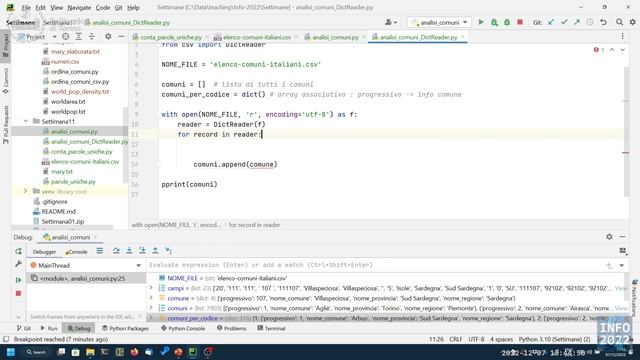Resume program in debug panel
The image size is (640, 360).
[18, 280]
